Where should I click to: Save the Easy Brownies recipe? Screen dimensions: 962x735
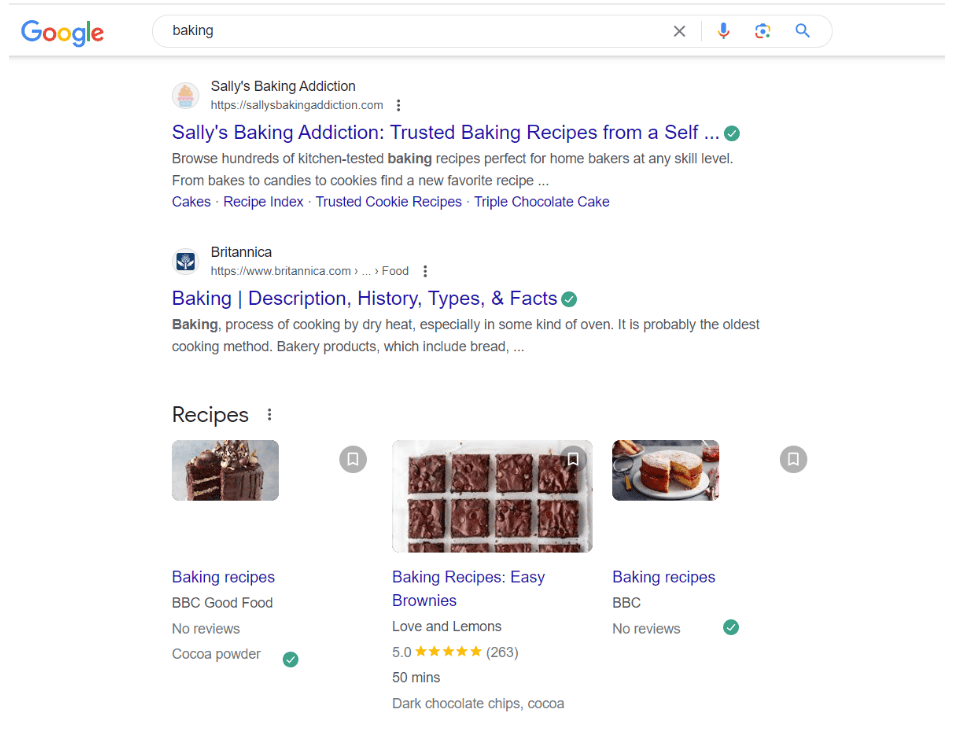click(573, 459)
